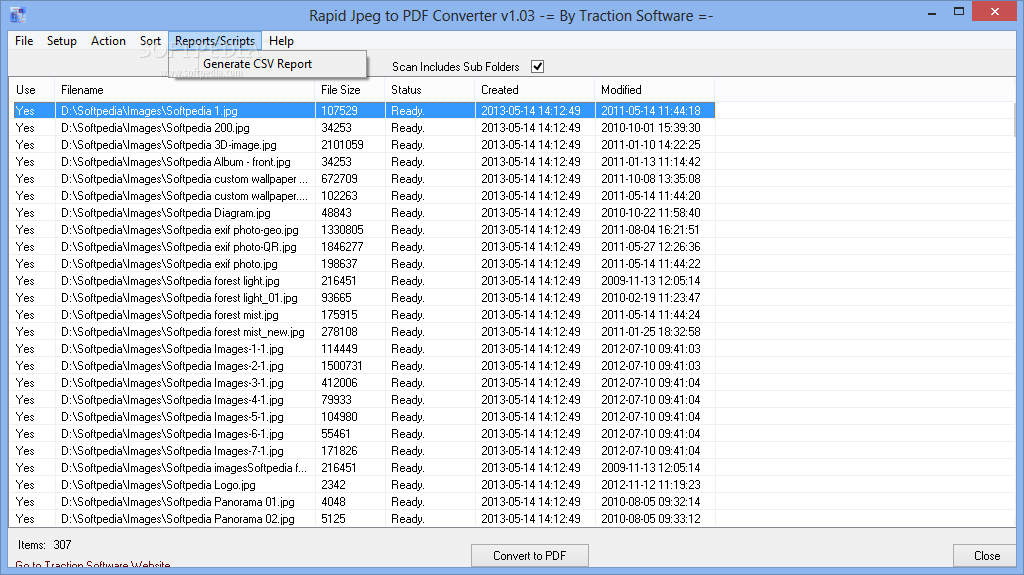
Task: Sort by the Use column header
Action: pyautogui.click(x=32, y=90)
